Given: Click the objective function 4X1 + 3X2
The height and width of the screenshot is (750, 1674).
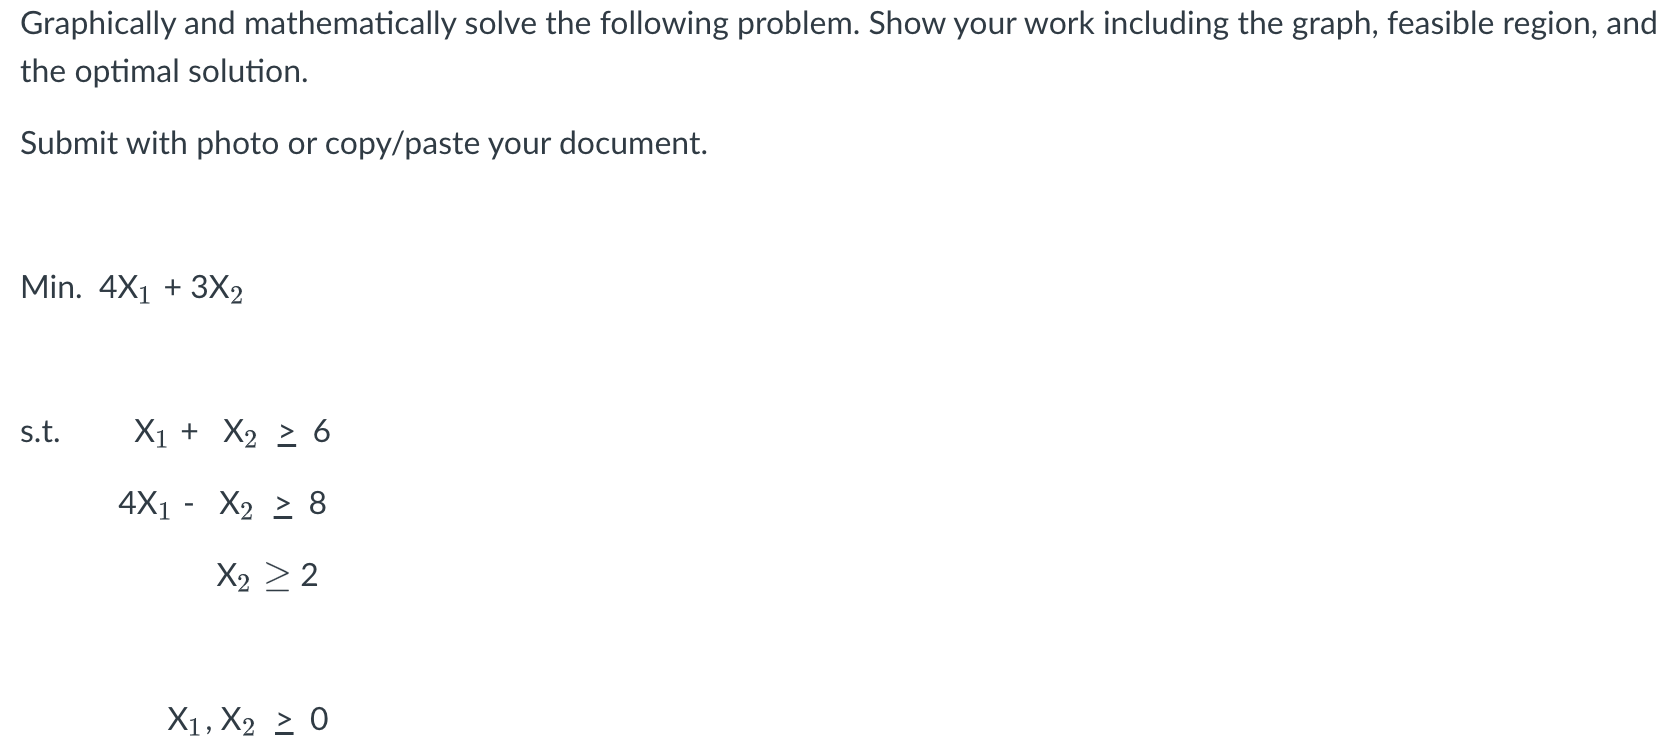Looking at the screenshot, I should click(171, 289).
